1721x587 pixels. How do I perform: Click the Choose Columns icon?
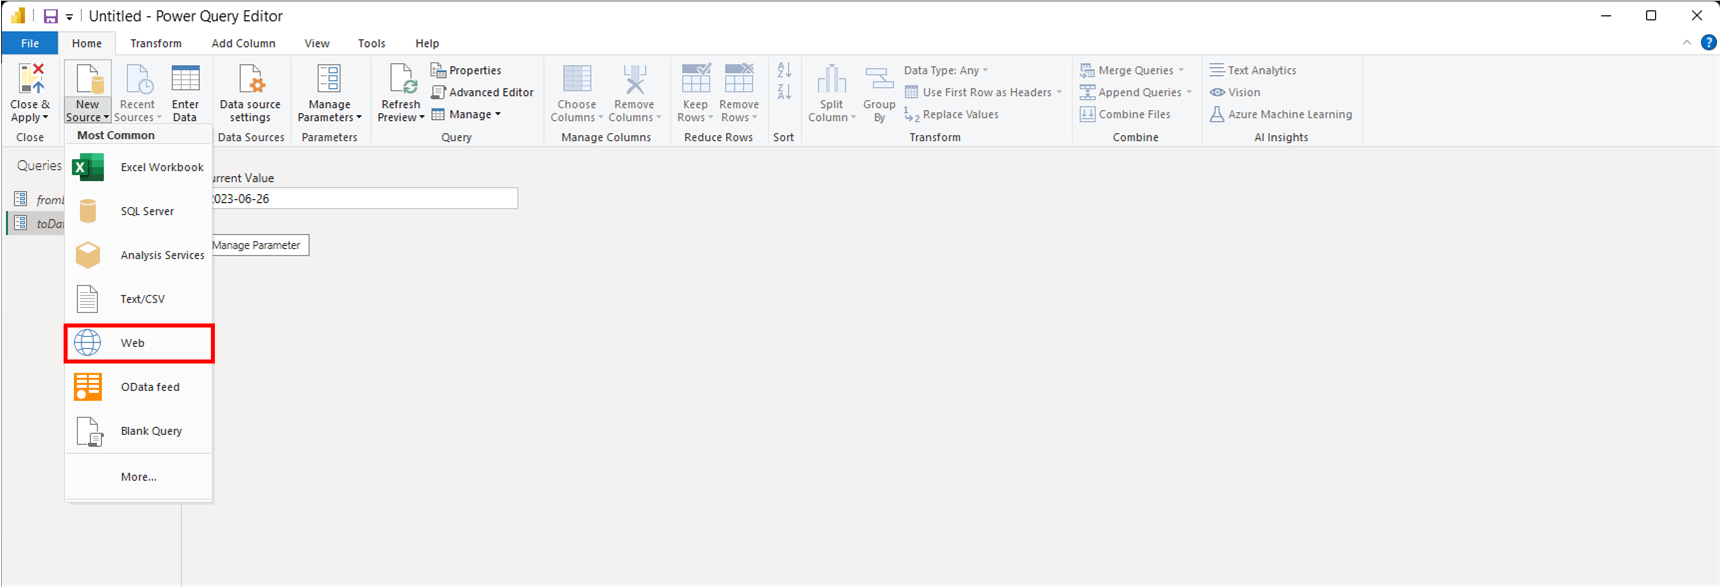pos(577,80)
